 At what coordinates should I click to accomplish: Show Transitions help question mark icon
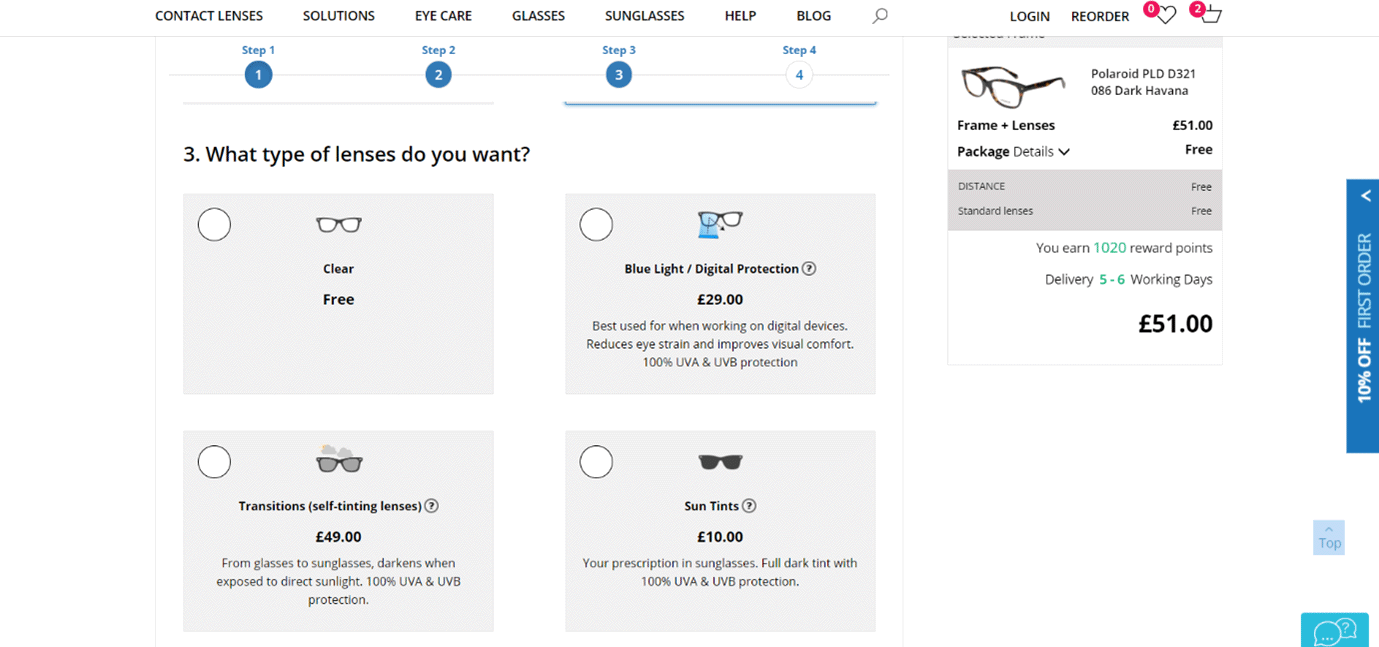pyautogui.click(x=431, y=506)
